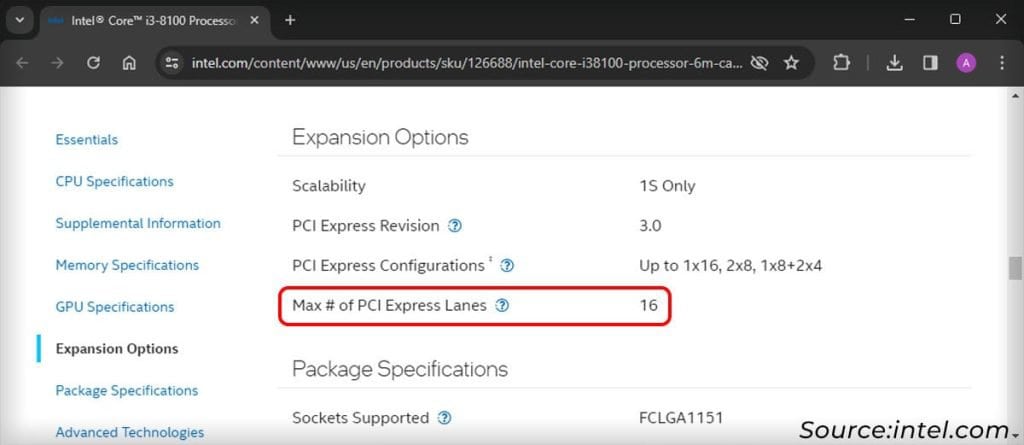1024x445 pixels.
Task: Jump to the CPU Specifications section
Action: (x=114, y=182)
